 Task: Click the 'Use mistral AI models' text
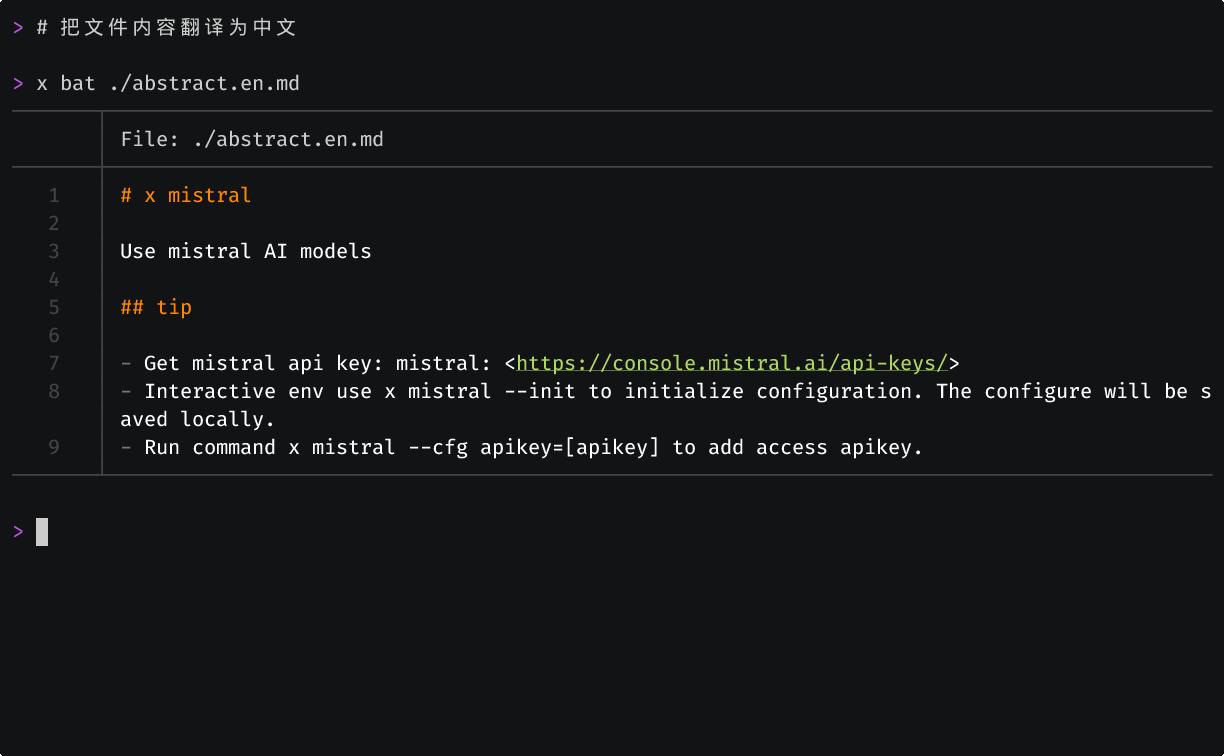[246, 251]
